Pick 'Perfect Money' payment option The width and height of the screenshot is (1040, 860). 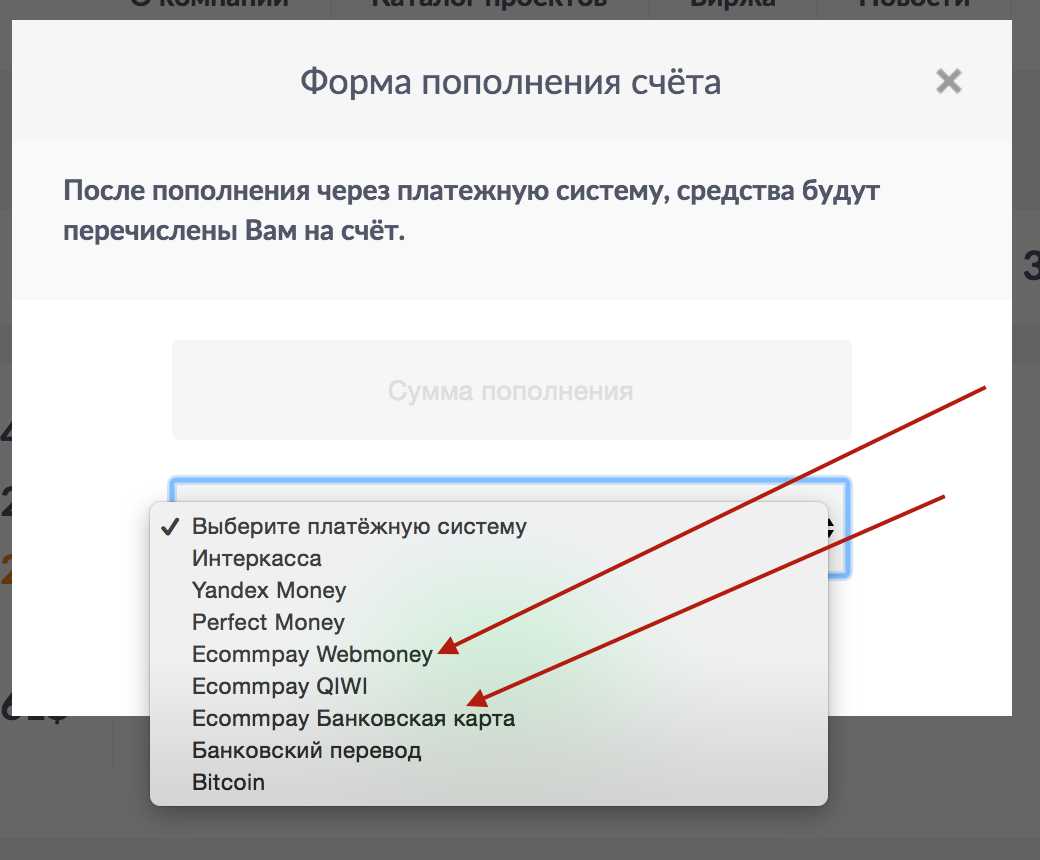tap(489, 622)
